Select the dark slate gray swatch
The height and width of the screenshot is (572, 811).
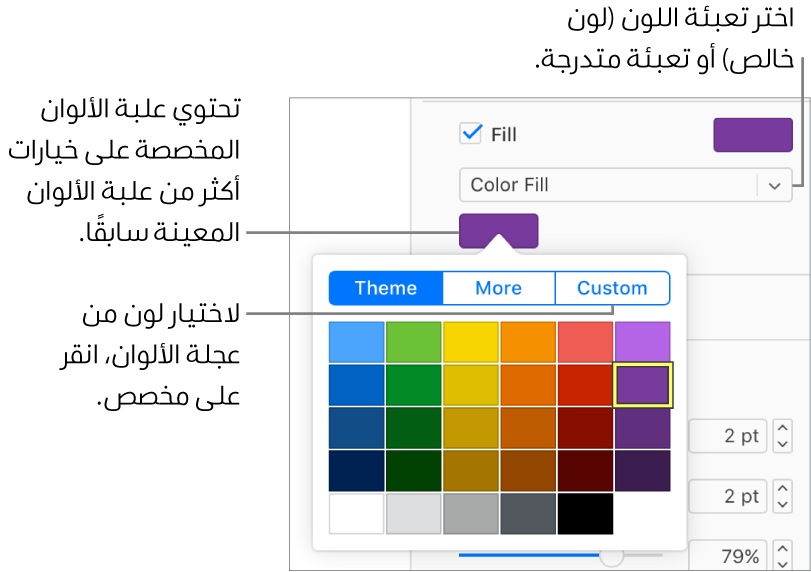click(x=528, y=514)
